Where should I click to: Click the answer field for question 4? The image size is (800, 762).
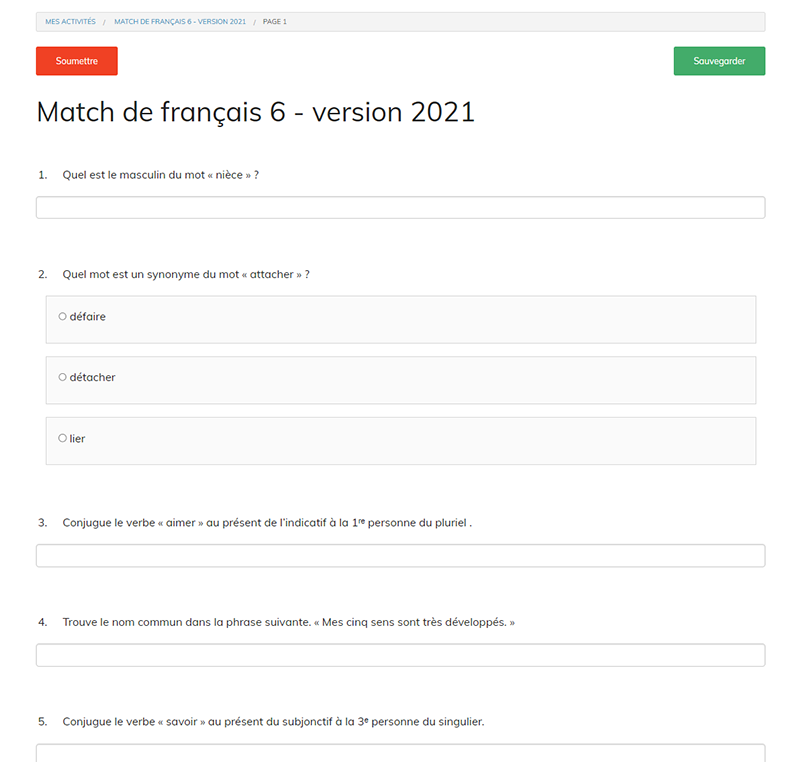(x=400, y=654)
